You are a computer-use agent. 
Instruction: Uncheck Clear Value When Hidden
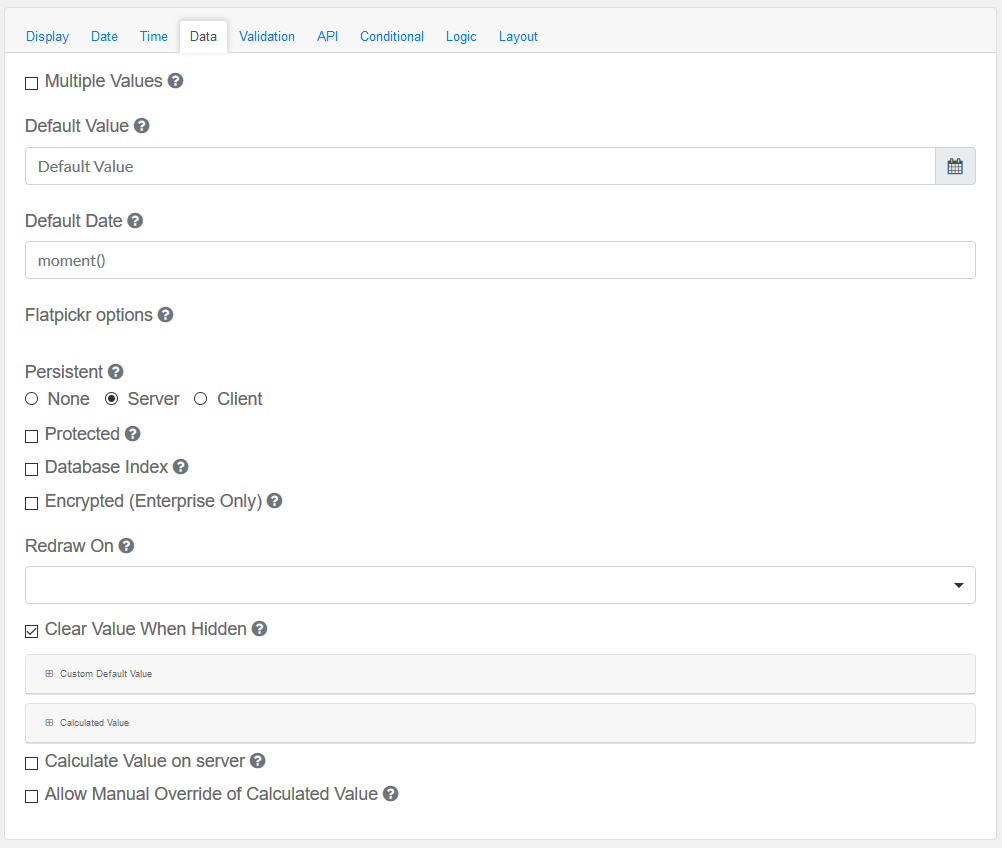[32, 631]
